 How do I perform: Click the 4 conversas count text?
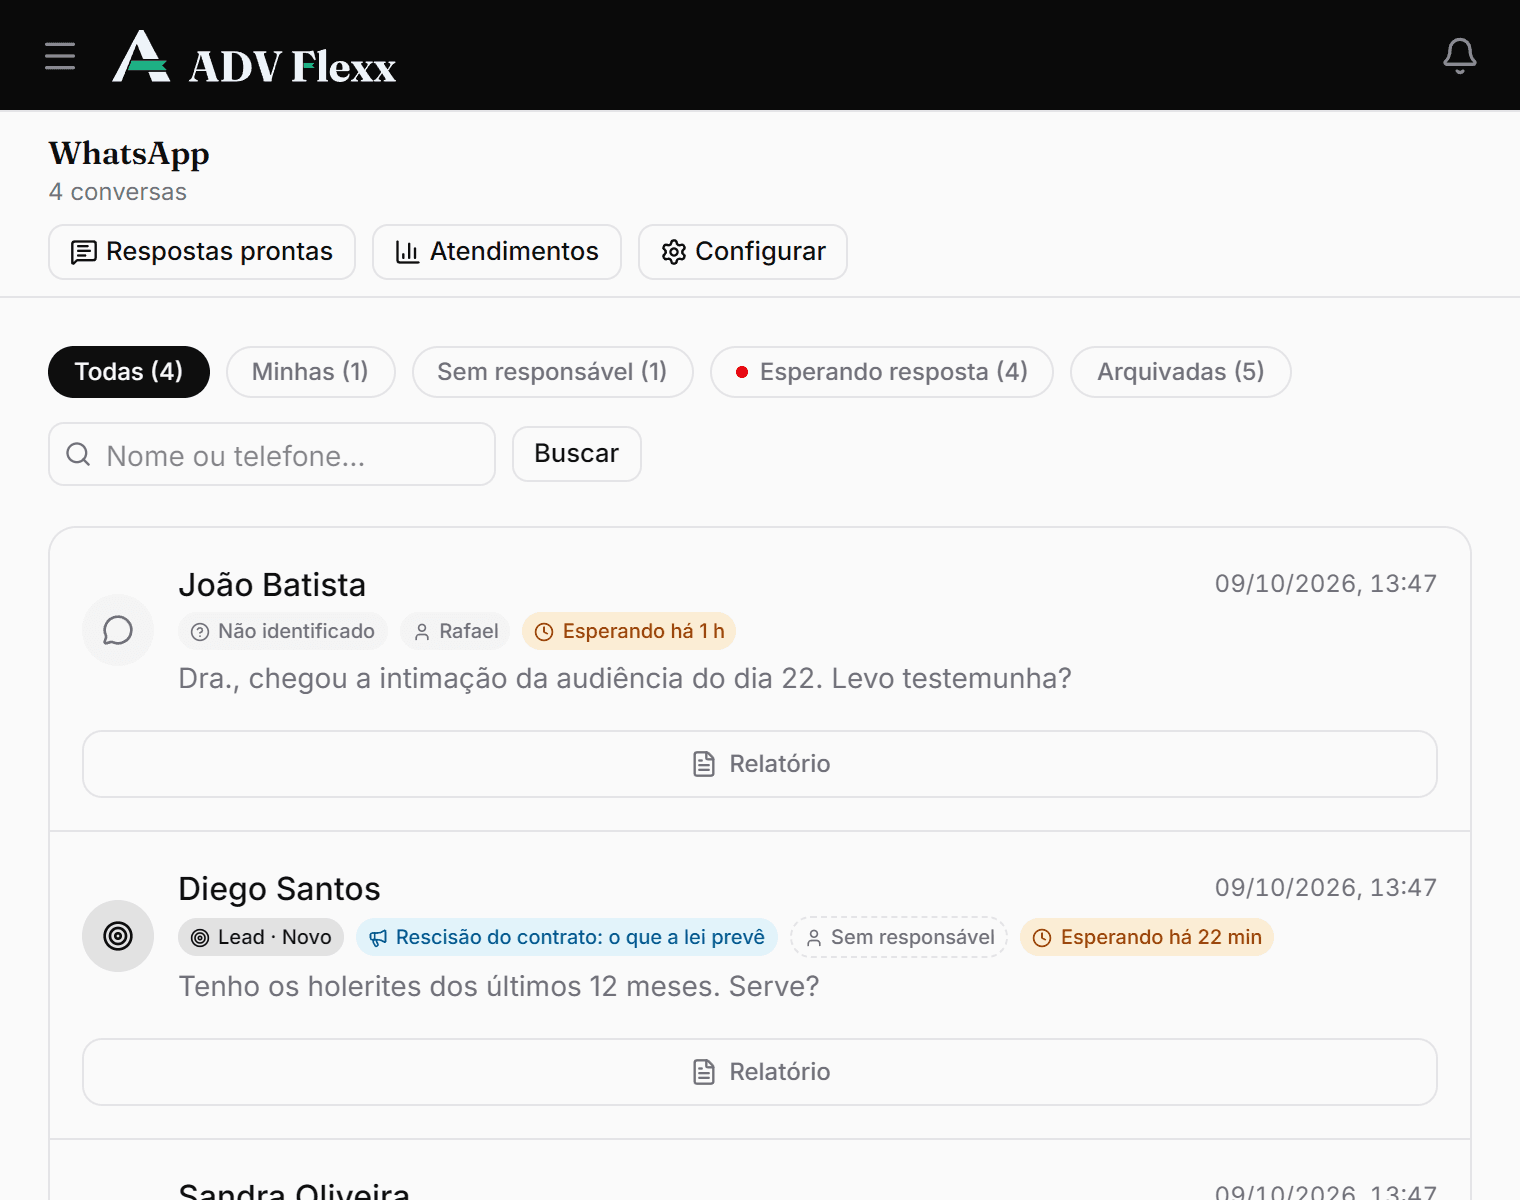click(118, 192)
